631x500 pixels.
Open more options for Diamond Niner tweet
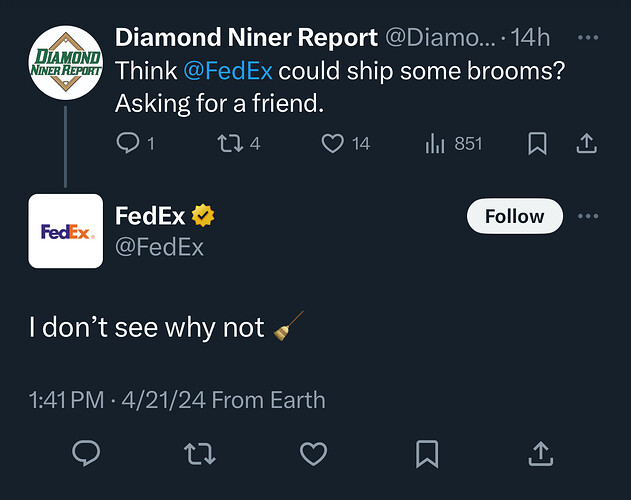coord(588,38)
